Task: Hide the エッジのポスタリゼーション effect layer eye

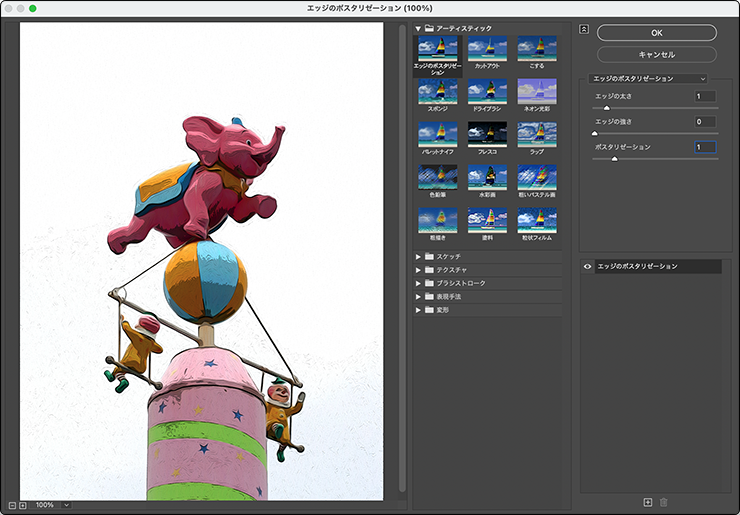Action: (587, 267)
